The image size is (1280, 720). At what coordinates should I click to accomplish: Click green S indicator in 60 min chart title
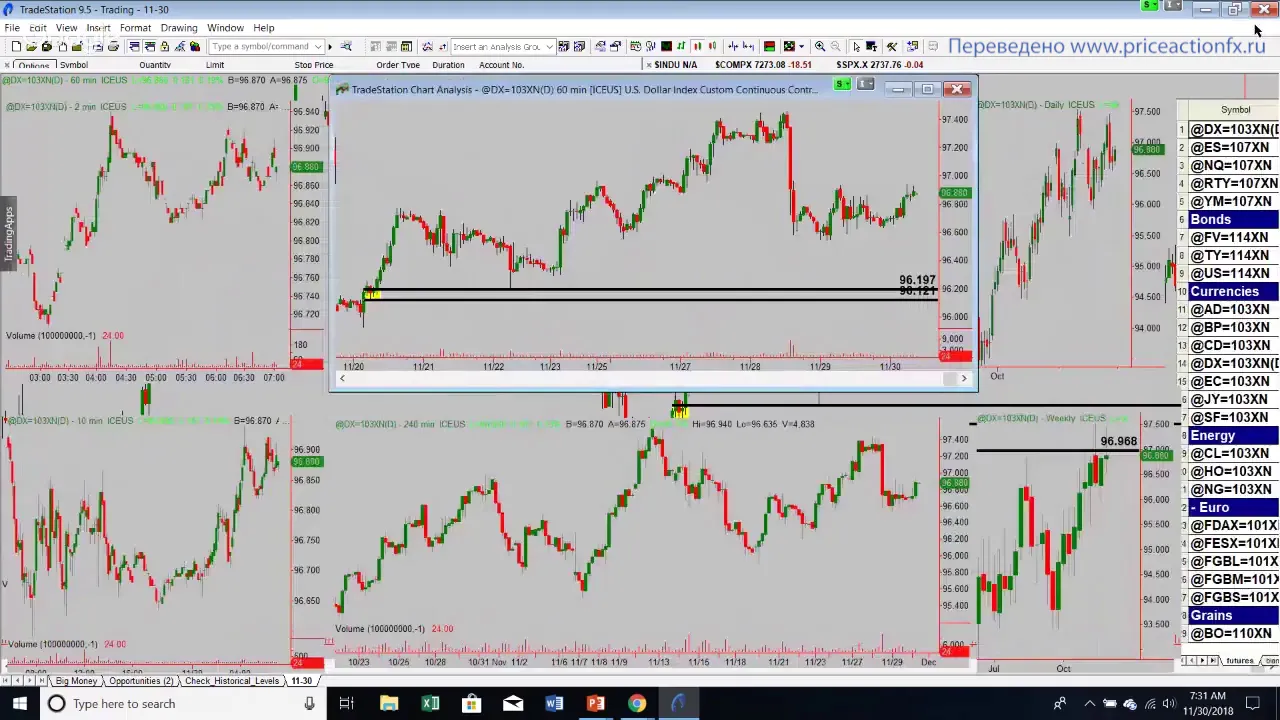842,85
